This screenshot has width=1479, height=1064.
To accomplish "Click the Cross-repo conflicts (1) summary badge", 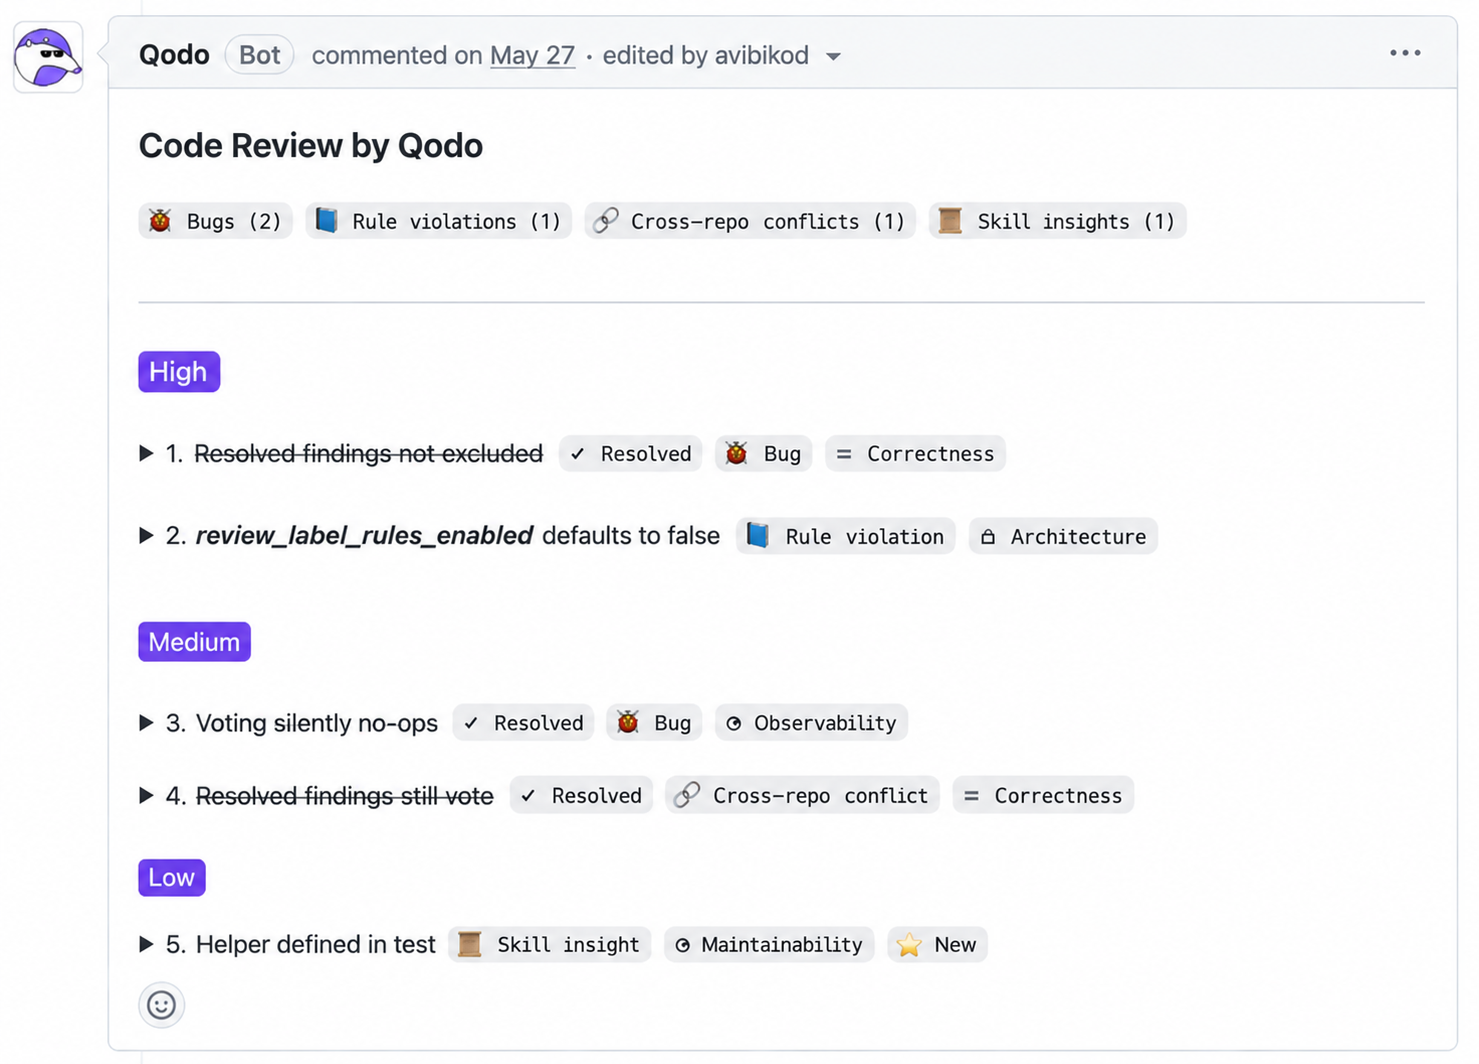I will click(x=750, y=221).
